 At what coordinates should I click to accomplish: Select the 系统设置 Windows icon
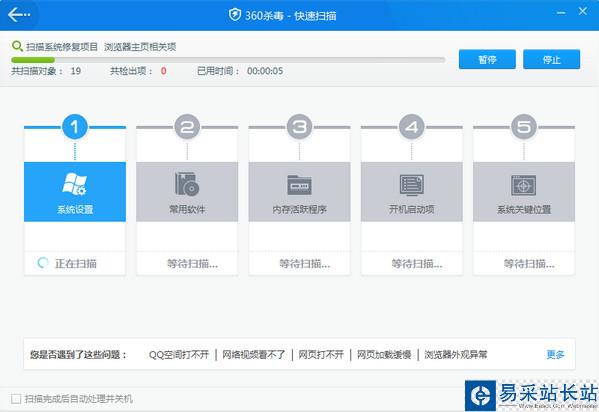74,183
